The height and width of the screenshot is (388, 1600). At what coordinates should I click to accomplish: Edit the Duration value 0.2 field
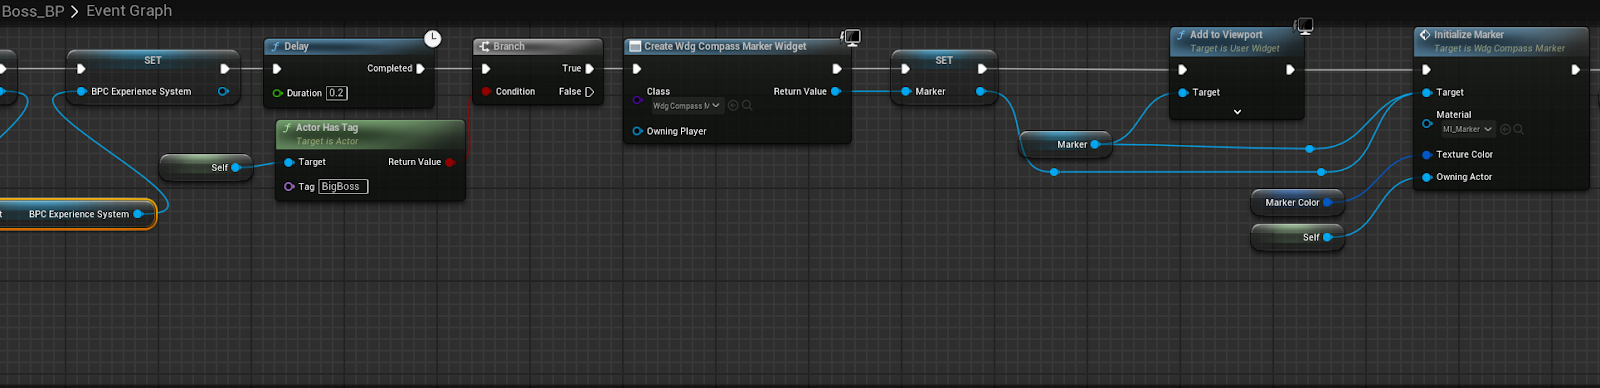(337, 93)
